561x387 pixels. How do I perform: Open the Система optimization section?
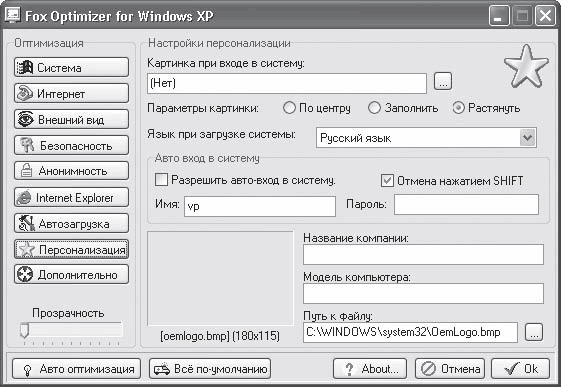click(x=71, y=67)
